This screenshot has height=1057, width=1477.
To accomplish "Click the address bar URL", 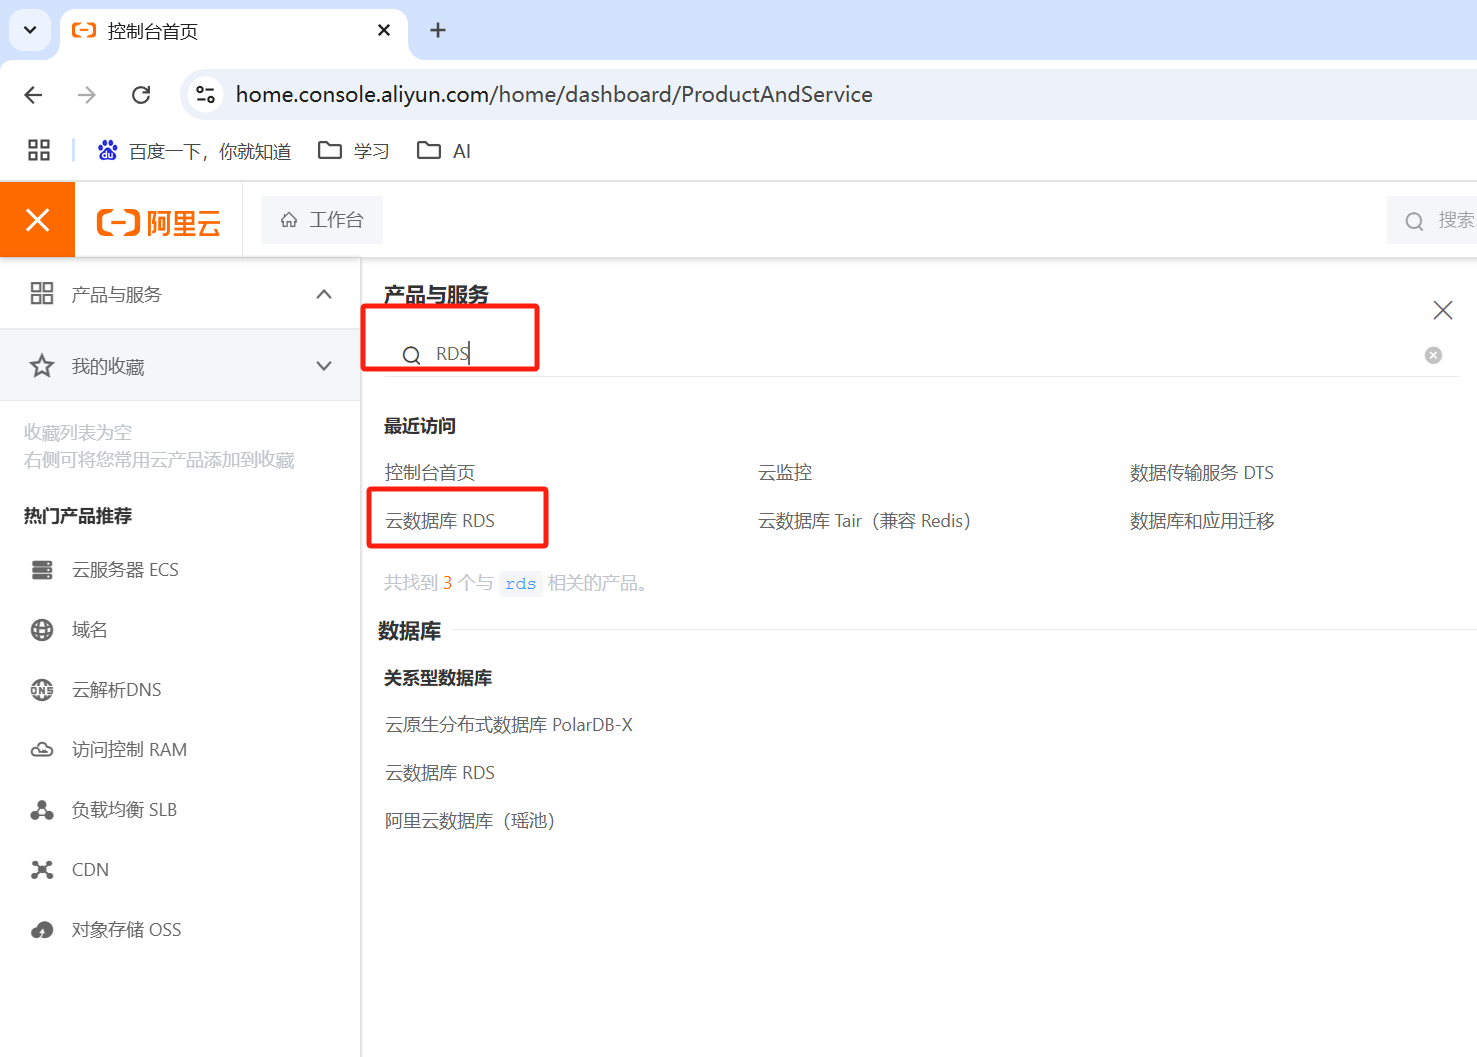I will (554, 95).
